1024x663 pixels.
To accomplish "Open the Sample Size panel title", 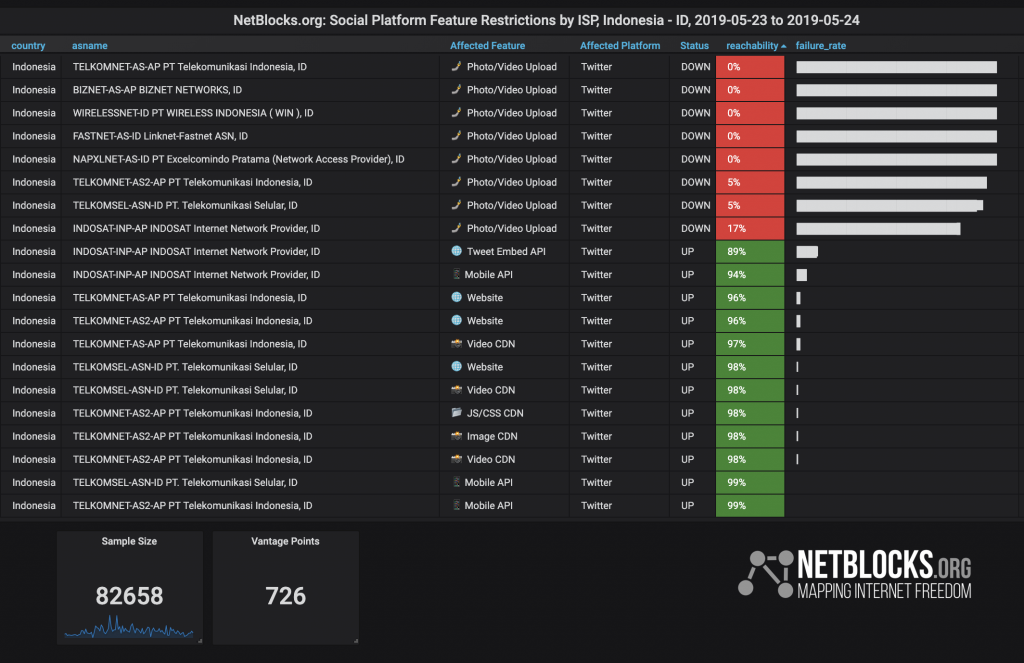I will (x=129, y=542).
